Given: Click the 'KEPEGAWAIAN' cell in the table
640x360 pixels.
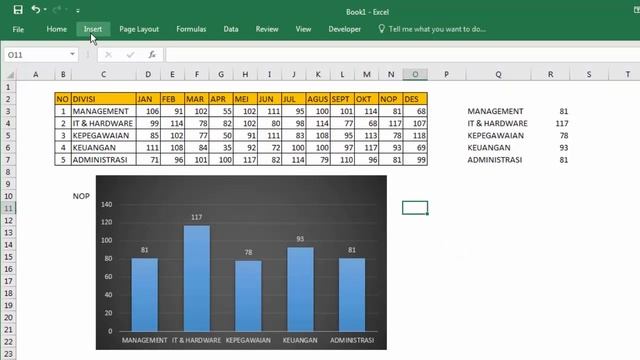Looking at the screenshot, I should (x=104, y=136).
